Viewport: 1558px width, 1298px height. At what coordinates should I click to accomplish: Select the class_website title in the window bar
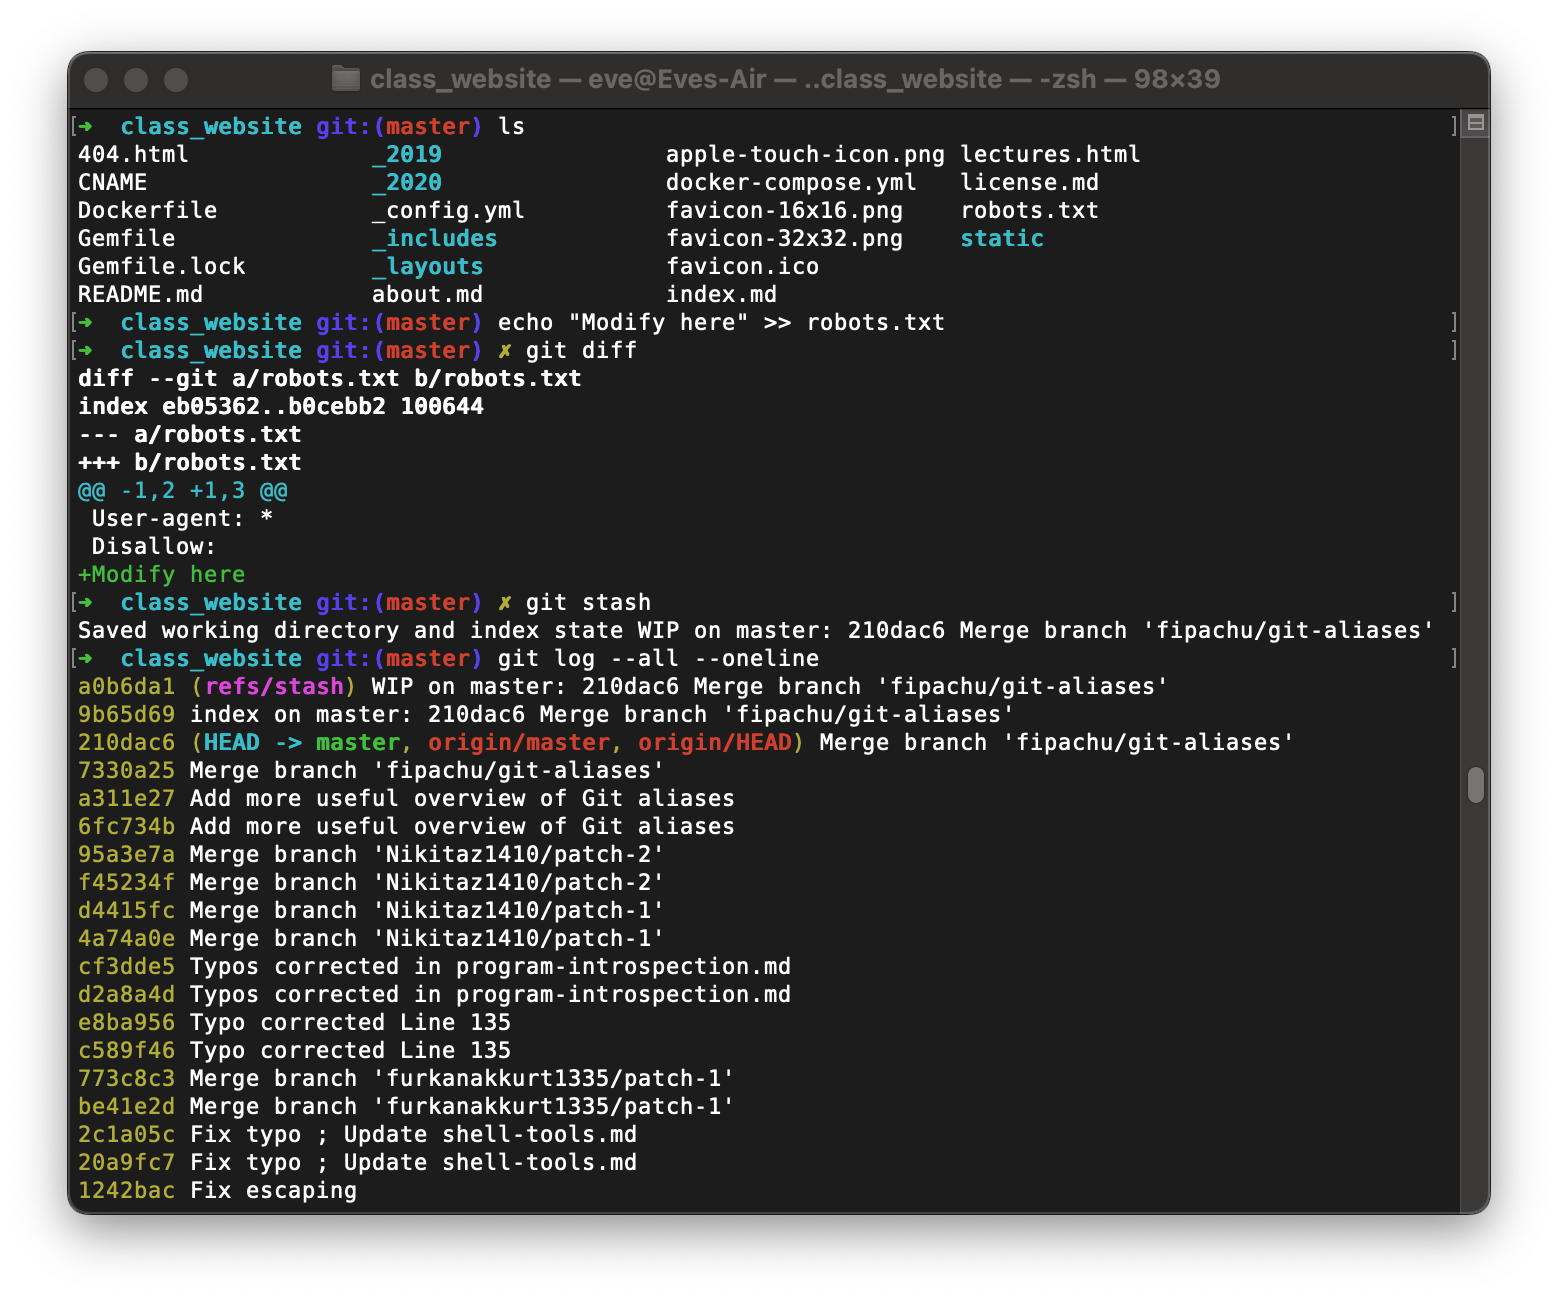459,79
